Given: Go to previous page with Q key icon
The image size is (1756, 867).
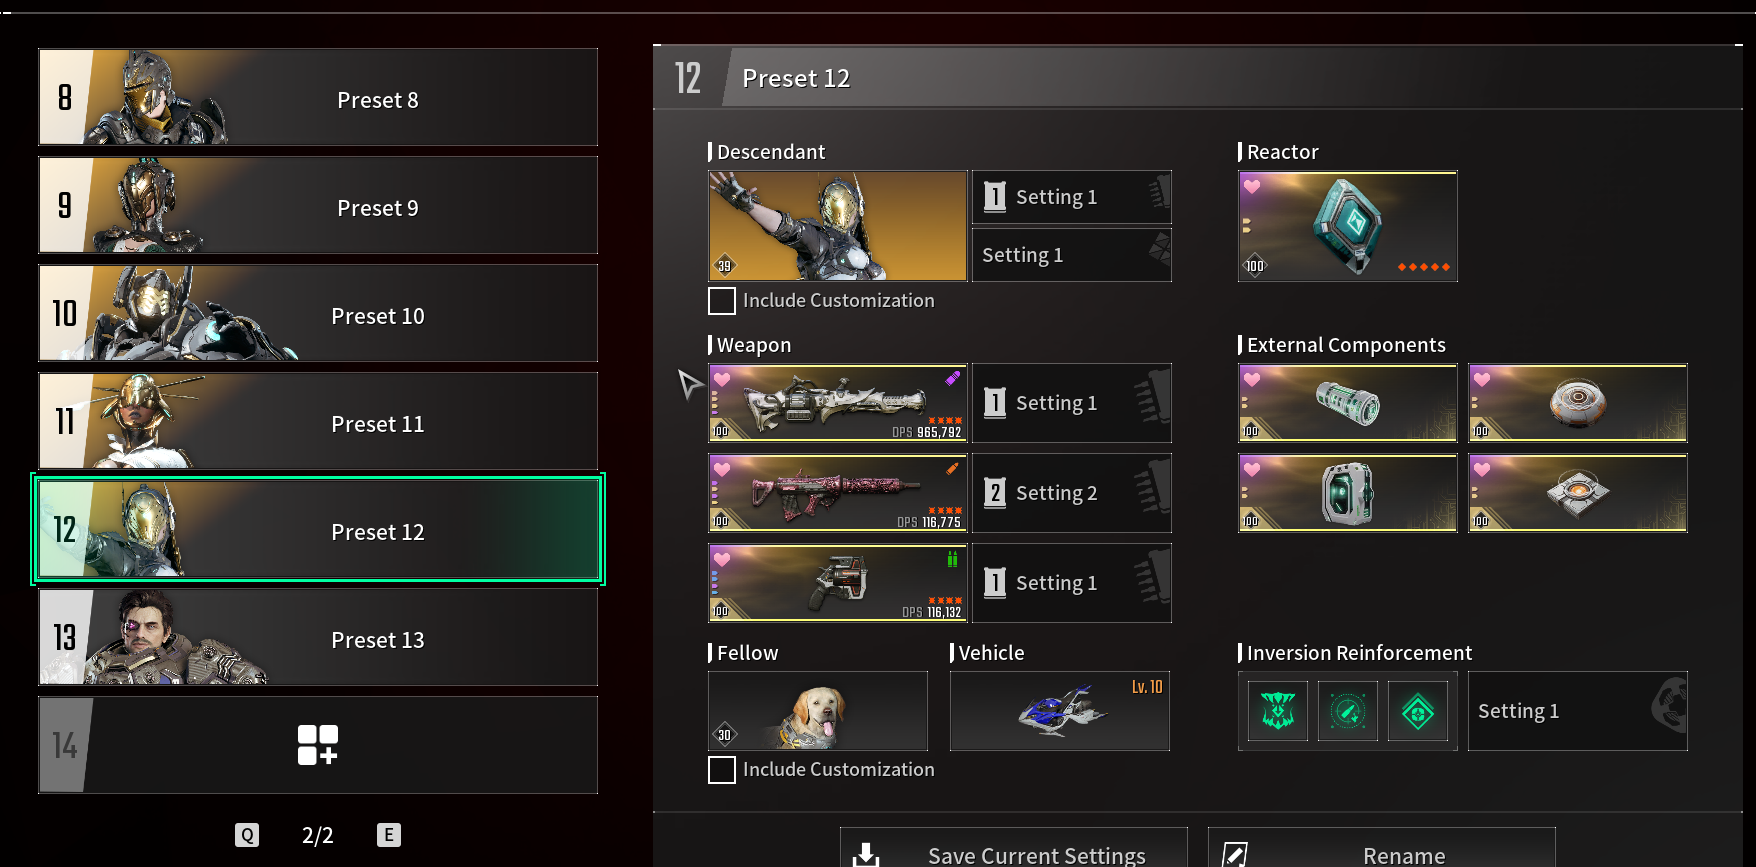Looking at the screenshot, I should pyautogui.click(x=247, y=835).
